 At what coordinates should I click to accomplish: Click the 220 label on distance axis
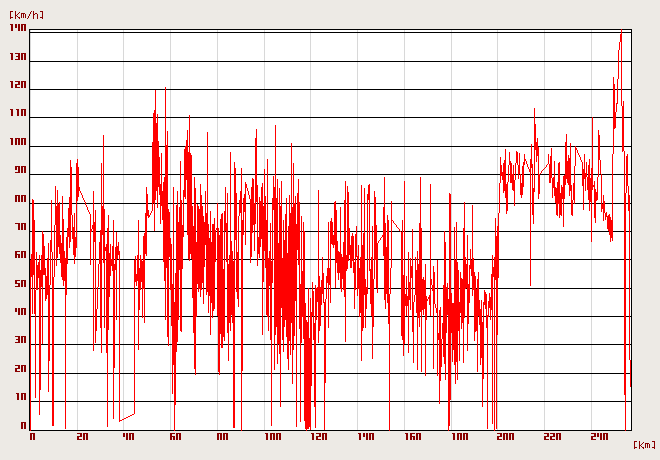(x=553, y=437)
